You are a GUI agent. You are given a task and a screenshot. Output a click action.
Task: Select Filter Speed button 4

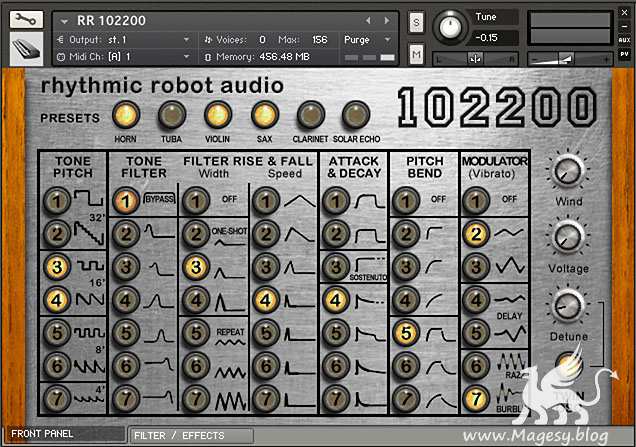tap(266, 300)
